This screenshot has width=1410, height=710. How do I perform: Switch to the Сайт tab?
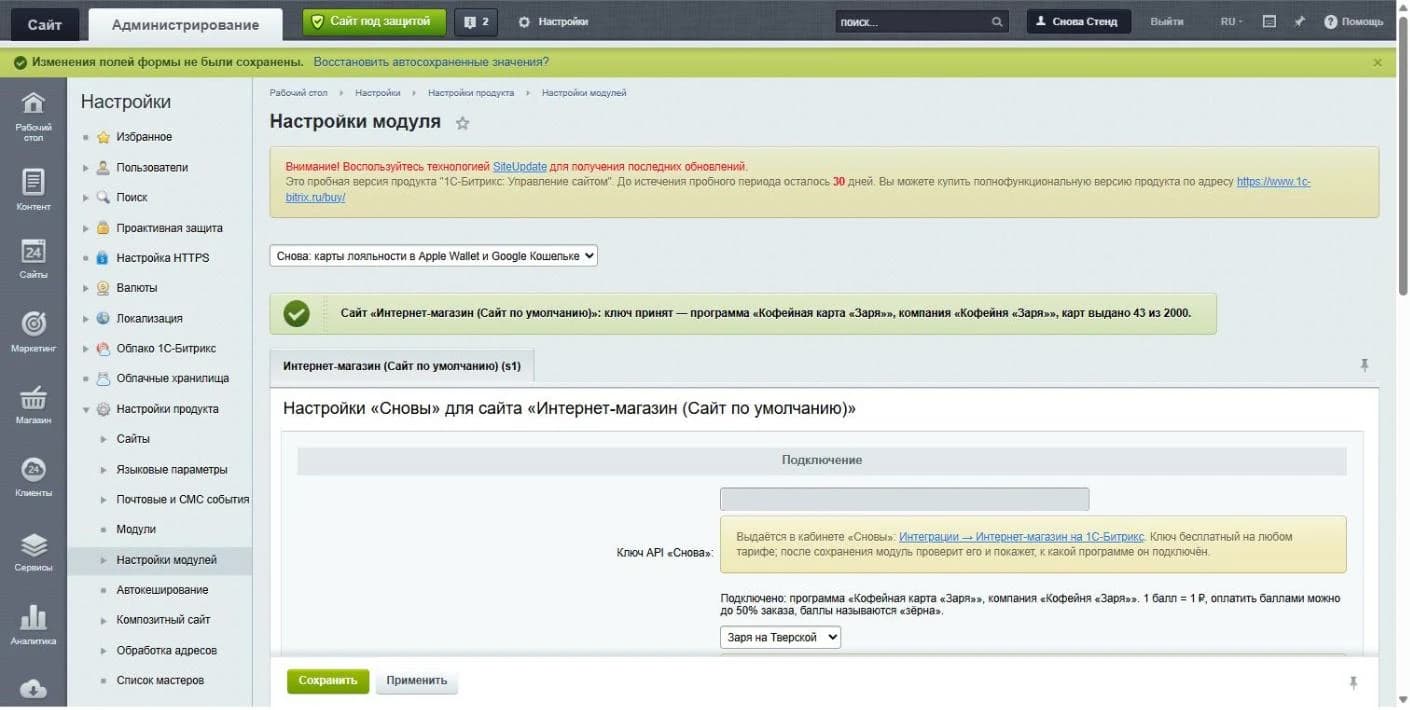pyautogui.click(x=44, y=25)
